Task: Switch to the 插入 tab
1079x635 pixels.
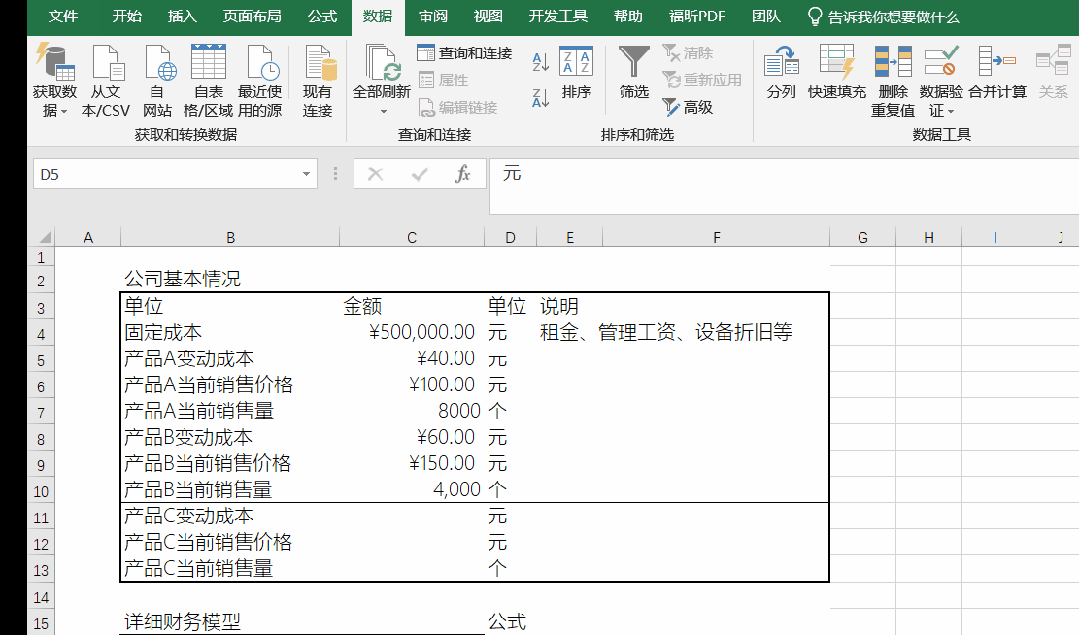Action: tap(182, 17)
